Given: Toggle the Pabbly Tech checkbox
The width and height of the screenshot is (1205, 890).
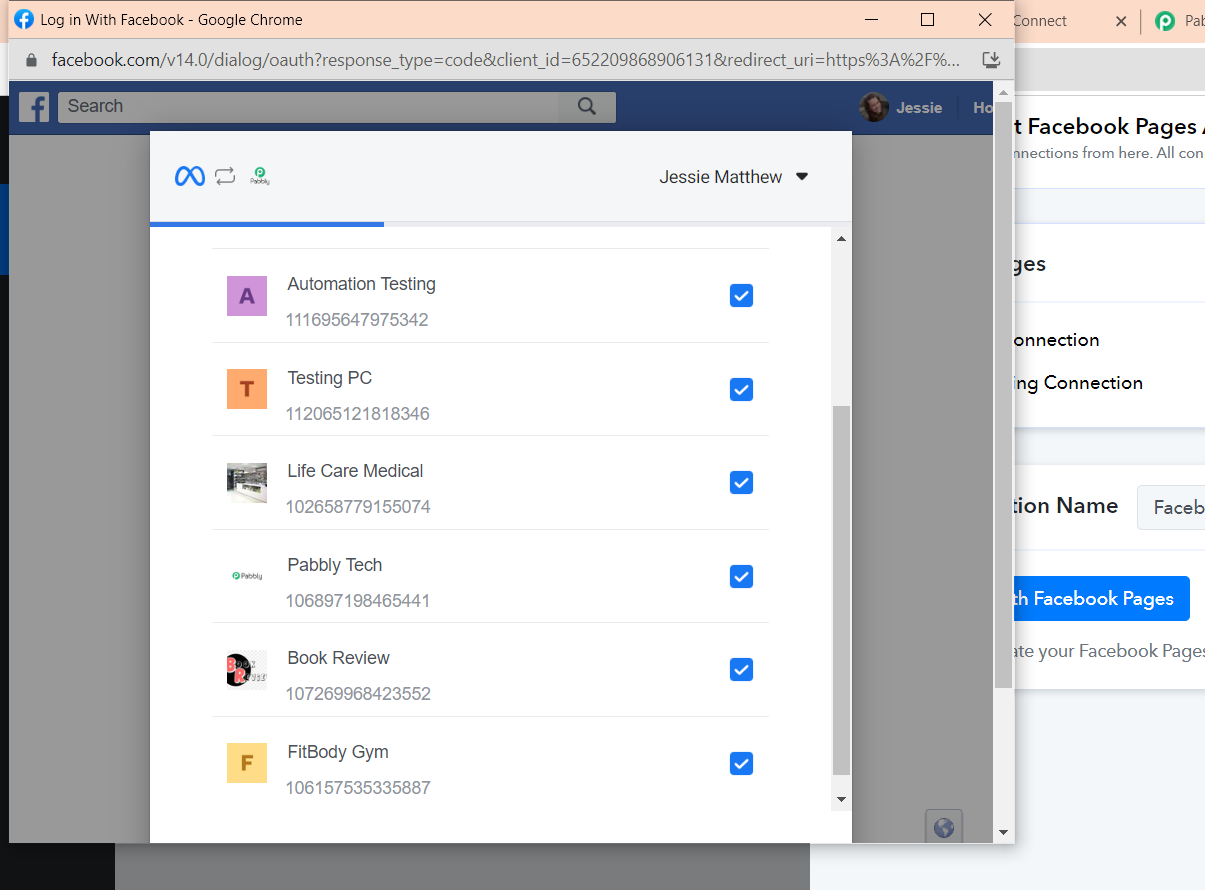Looking at the screenshot, I should (741, 576).
